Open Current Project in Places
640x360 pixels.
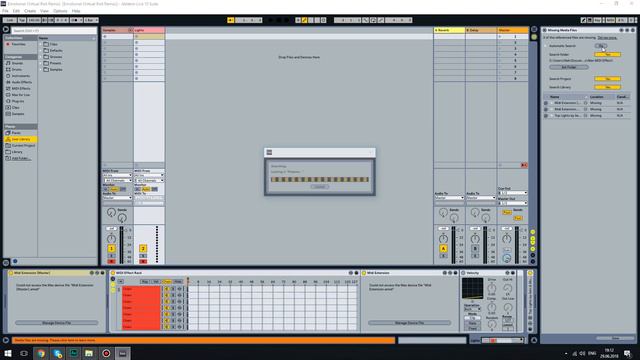click(x=23, y=145)
